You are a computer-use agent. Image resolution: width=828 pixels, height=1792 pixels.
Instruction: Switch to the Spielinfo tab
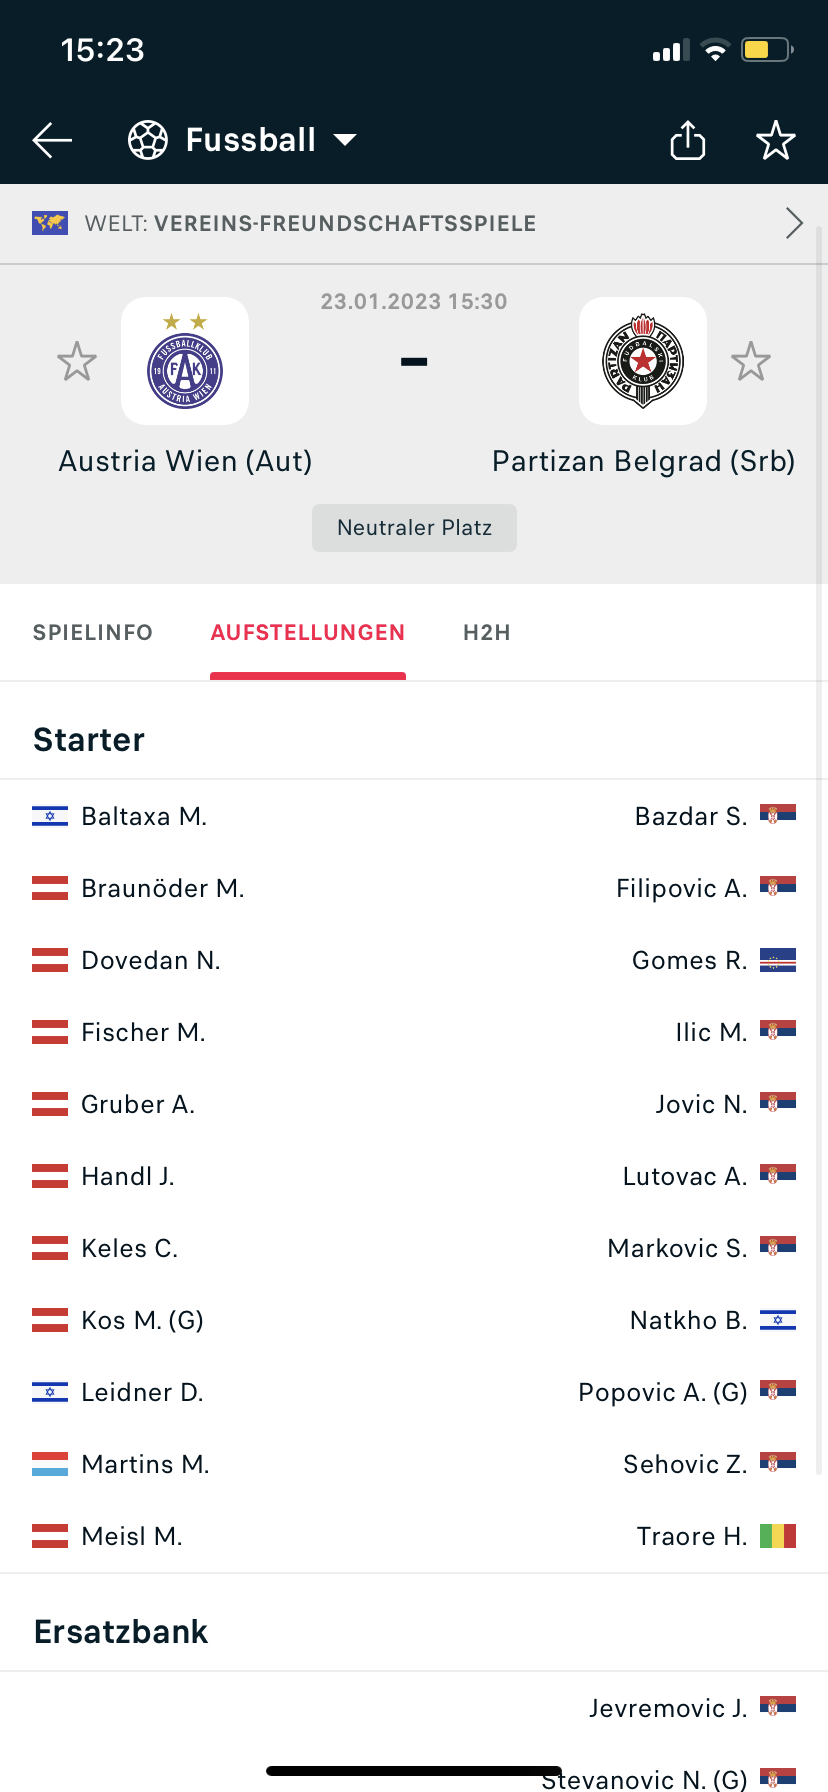(93, 633)
